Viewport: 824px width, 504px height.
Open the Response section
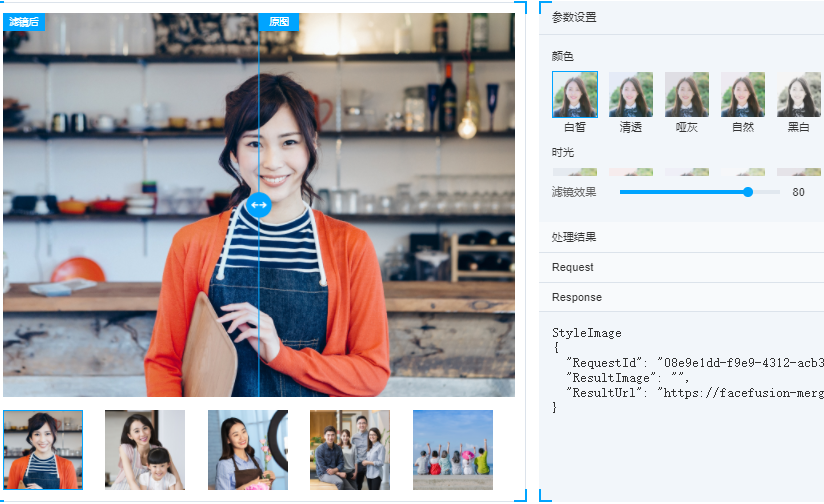pyautogui.click(x=682, y=297)
